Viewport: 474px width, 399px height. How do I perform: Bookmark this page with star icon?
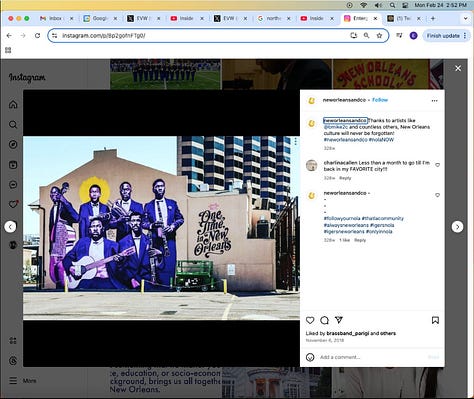(x=379, y=36)
